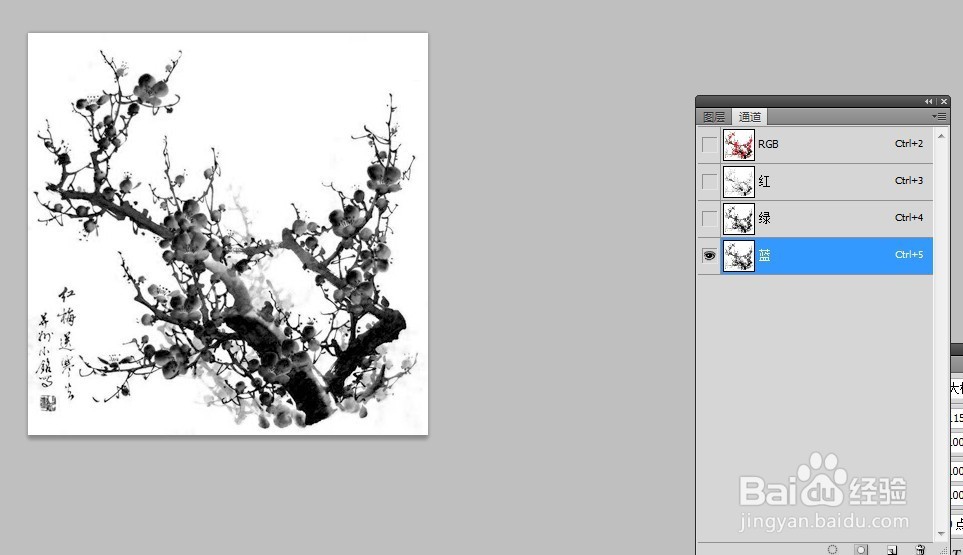Click the 红 channel thumbnail
The image size is (963, 555).
(x=738, y=182)
